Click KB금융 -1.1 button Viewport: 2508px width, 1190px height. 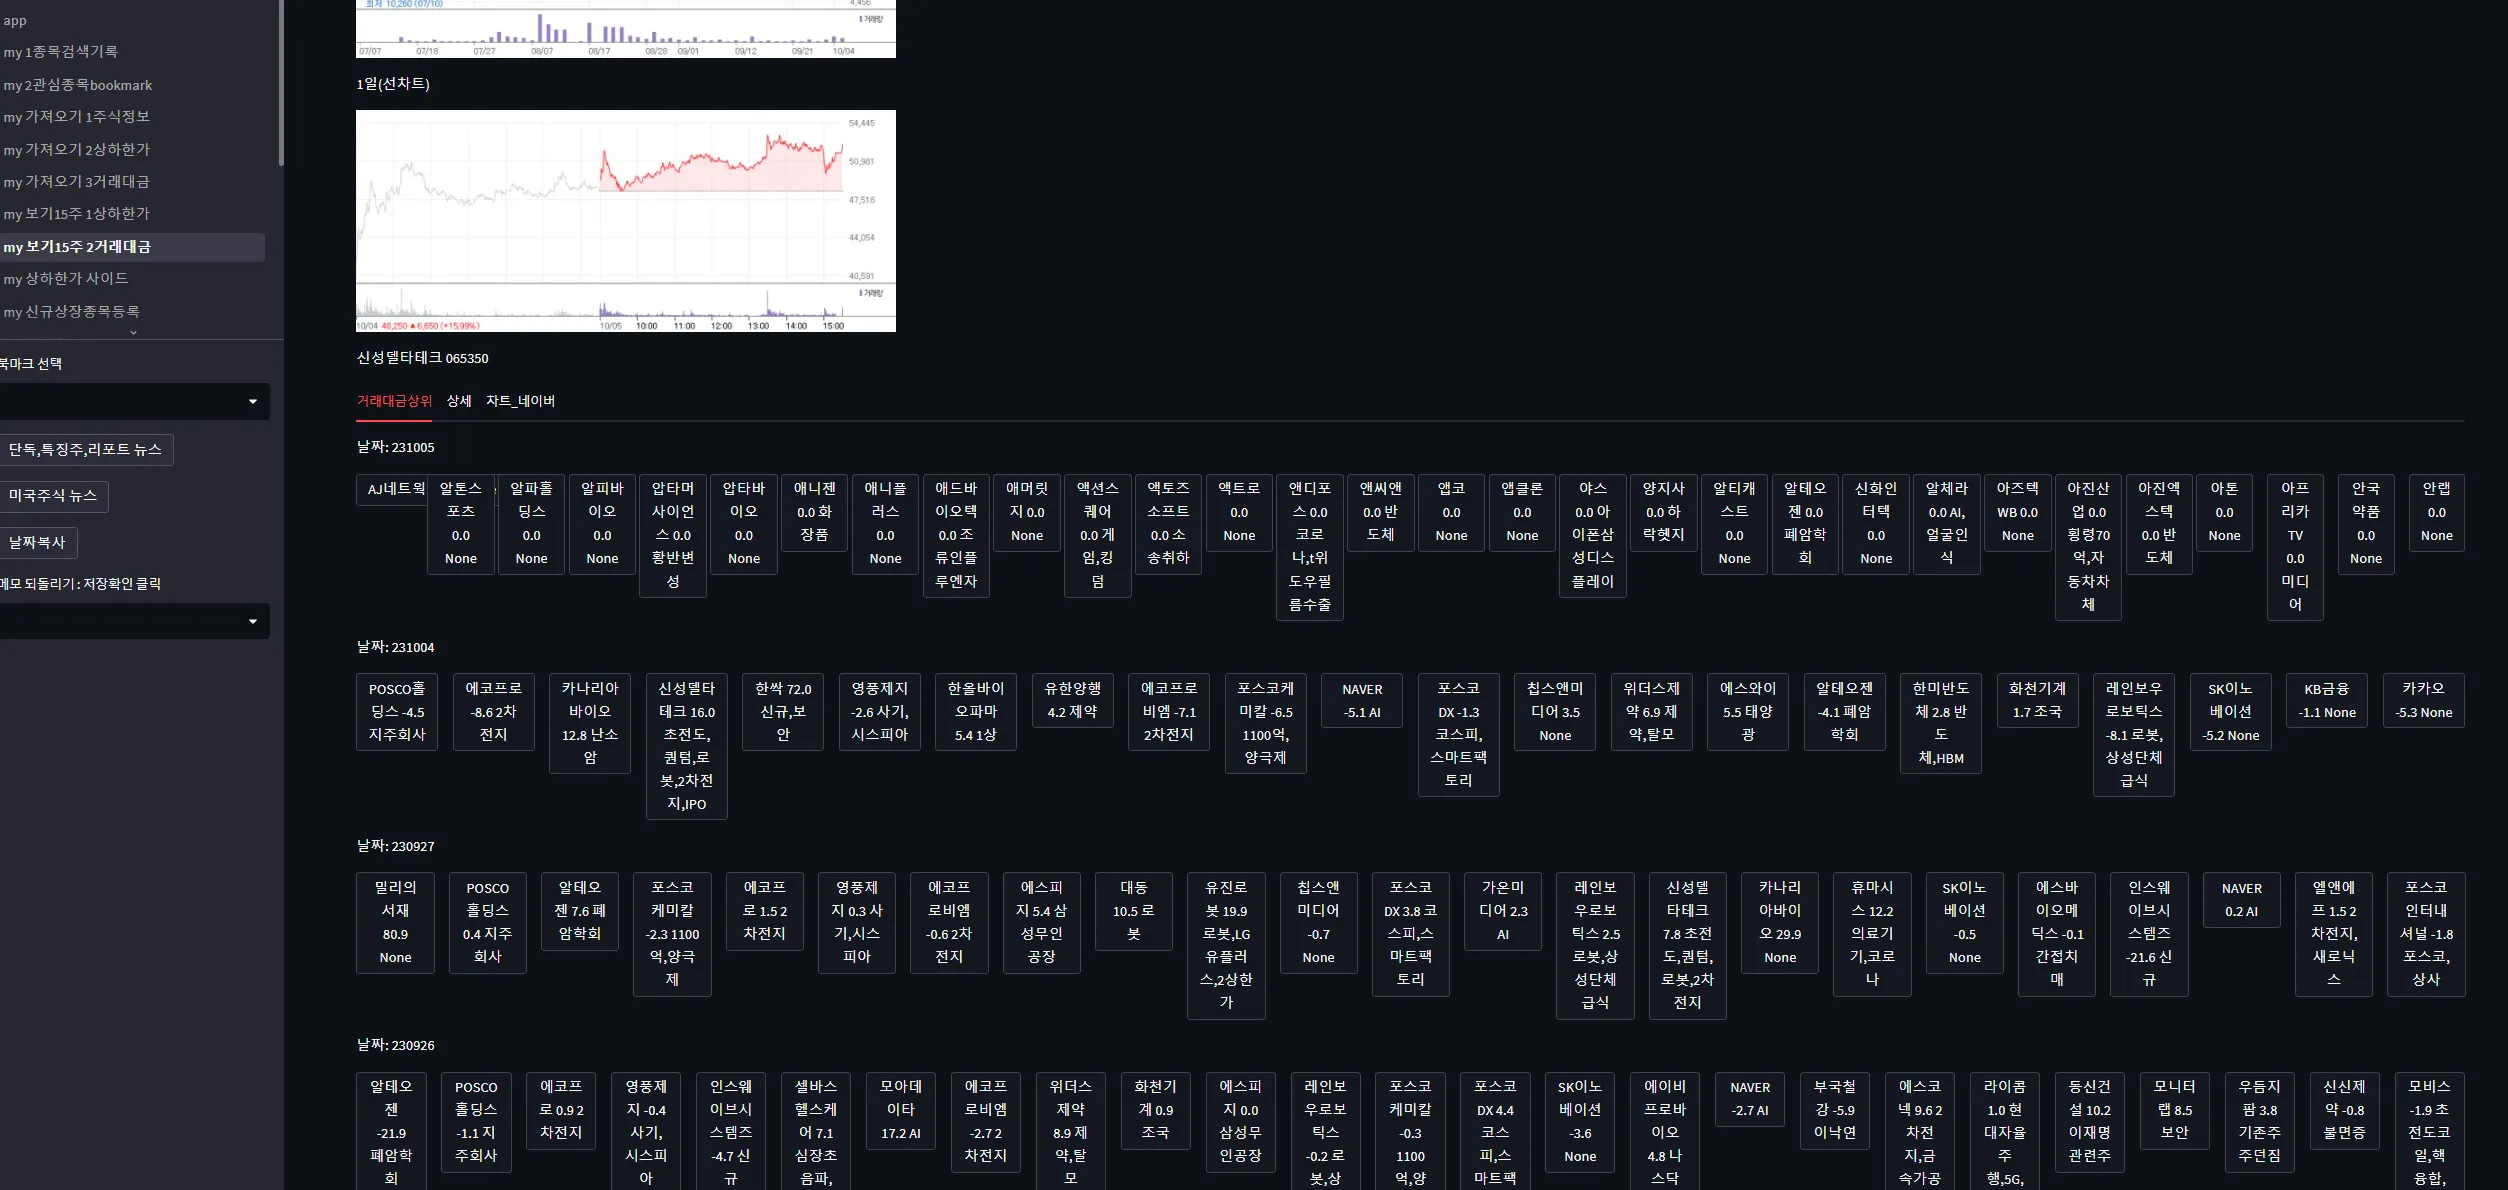2327,700
